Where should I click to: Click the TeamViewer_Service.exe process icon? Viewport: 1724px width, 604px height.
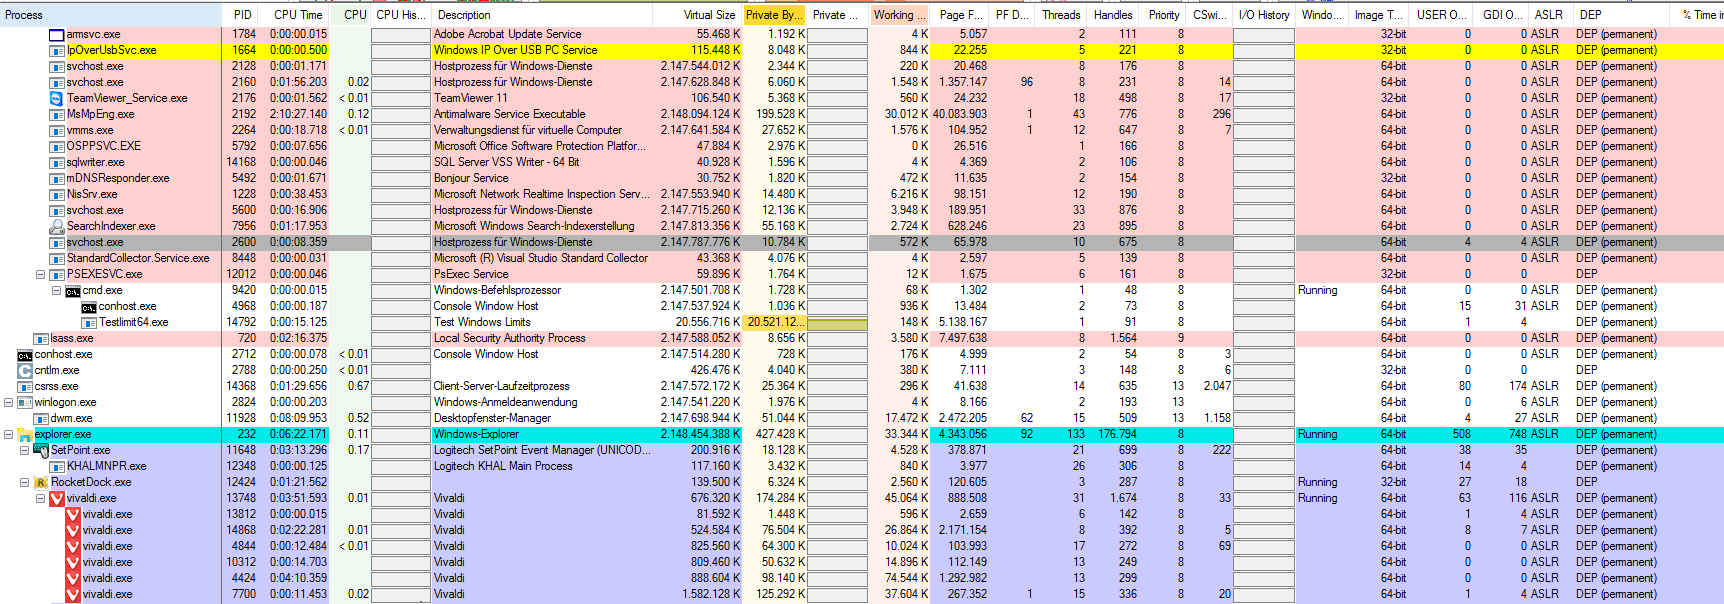click(57, 98)
